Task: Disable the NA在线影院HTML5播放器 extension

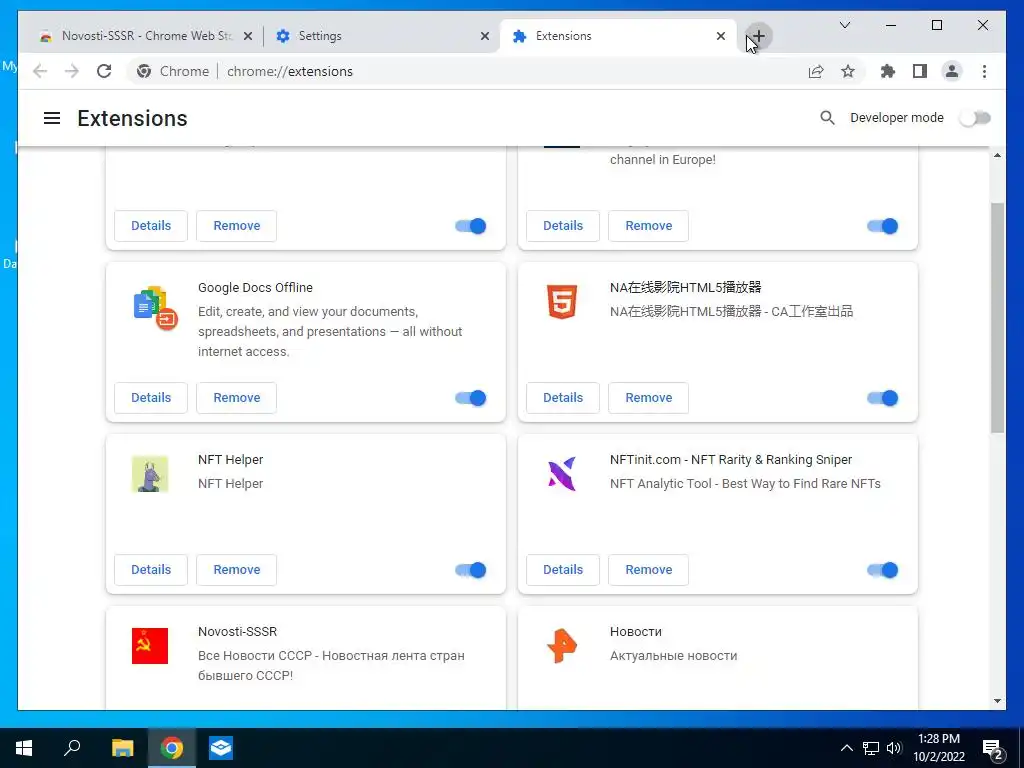Action: (883, 398)
